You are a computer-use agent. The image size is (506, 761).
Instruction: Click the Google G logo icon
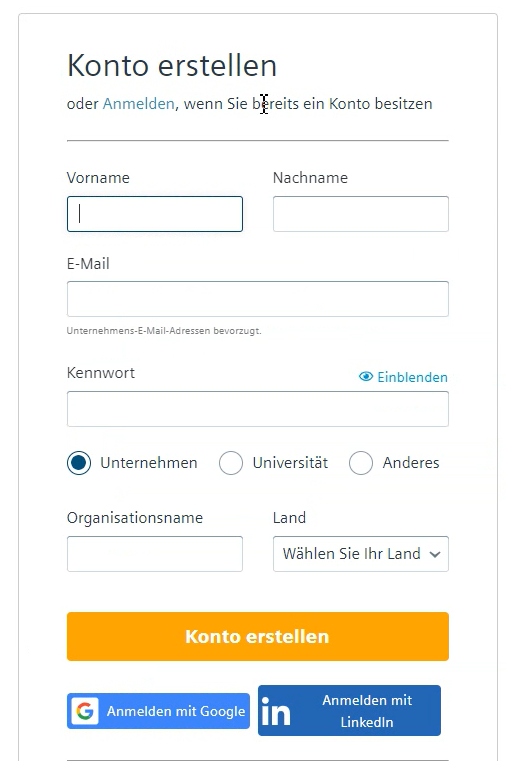pyautogui.click(x=85, y=711)
